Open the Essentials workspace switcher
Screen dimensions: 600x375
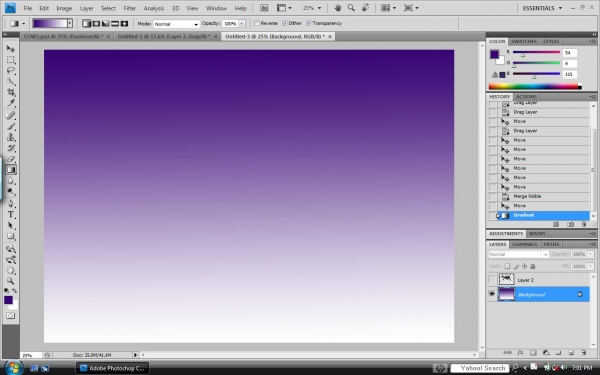pyautogui.click(x=543, y=8)
